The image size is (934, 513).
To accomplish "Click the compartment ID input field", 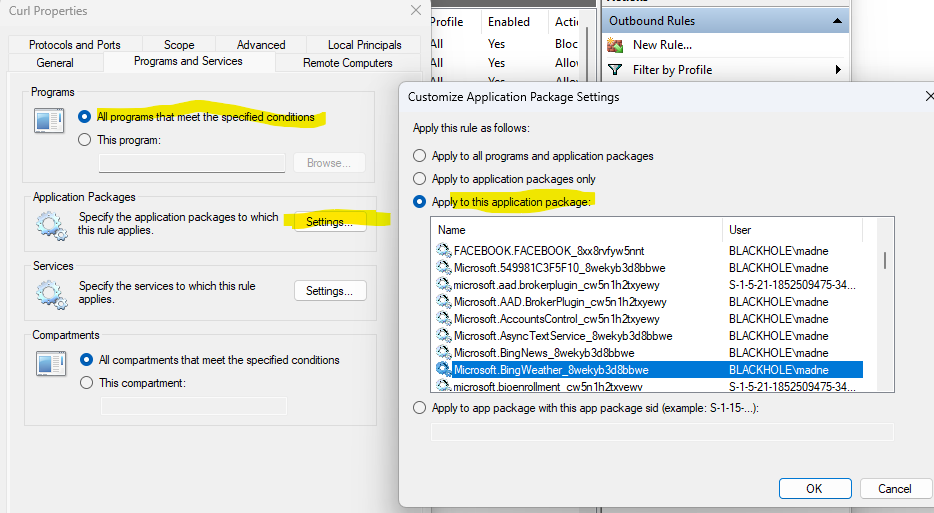I will (194, 406).
